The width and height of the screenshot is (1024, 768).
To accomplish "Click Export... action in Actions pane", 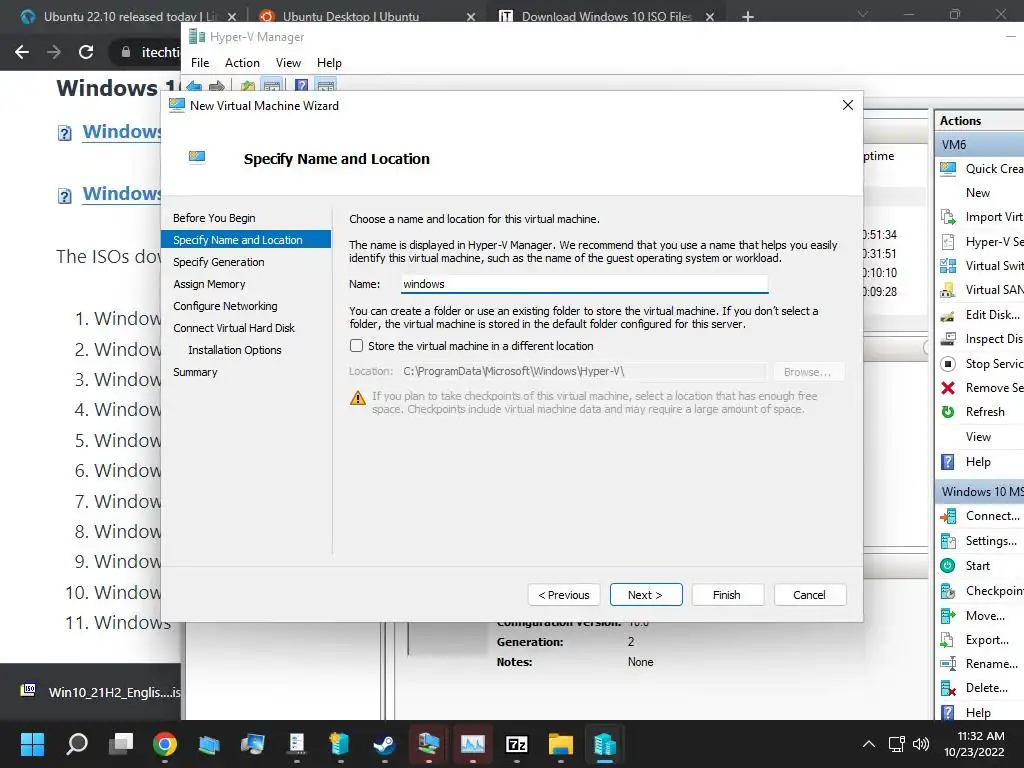I will click(x=975, y=640).
